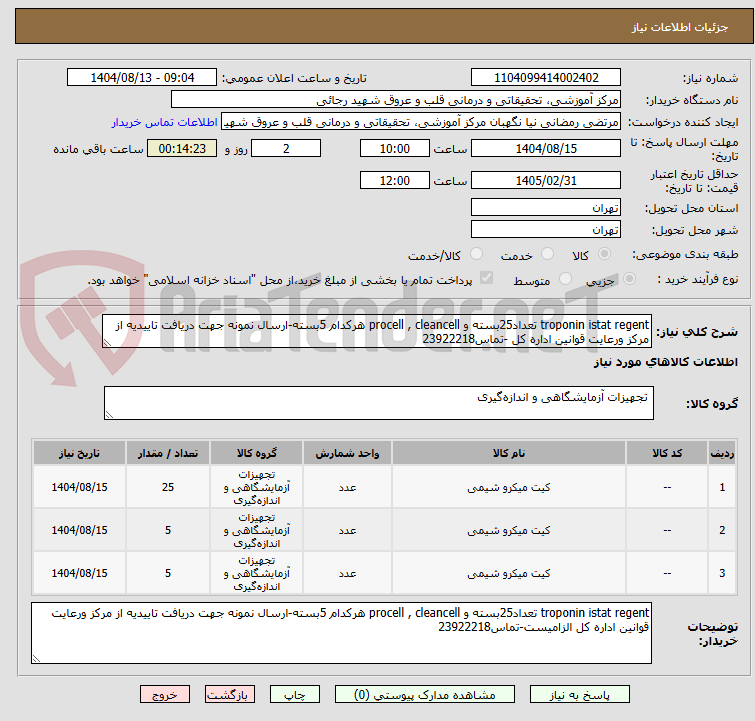Click the resize handle of the general description box
Image resolution: width=755 pixels, height=721 pixels.
click(x=107, y=343)
